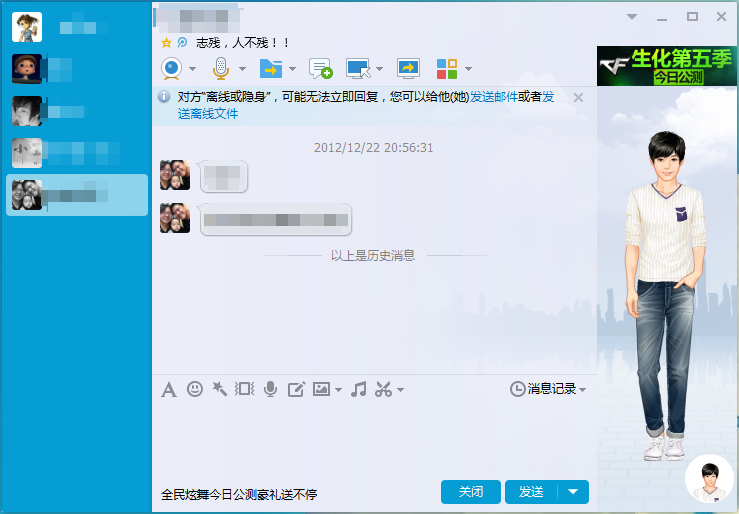Image resolution: width=739 pixels, height=514 pixels.
Task: Select the highlighted family-photo contact tab
Action: [x=77, y=195]
